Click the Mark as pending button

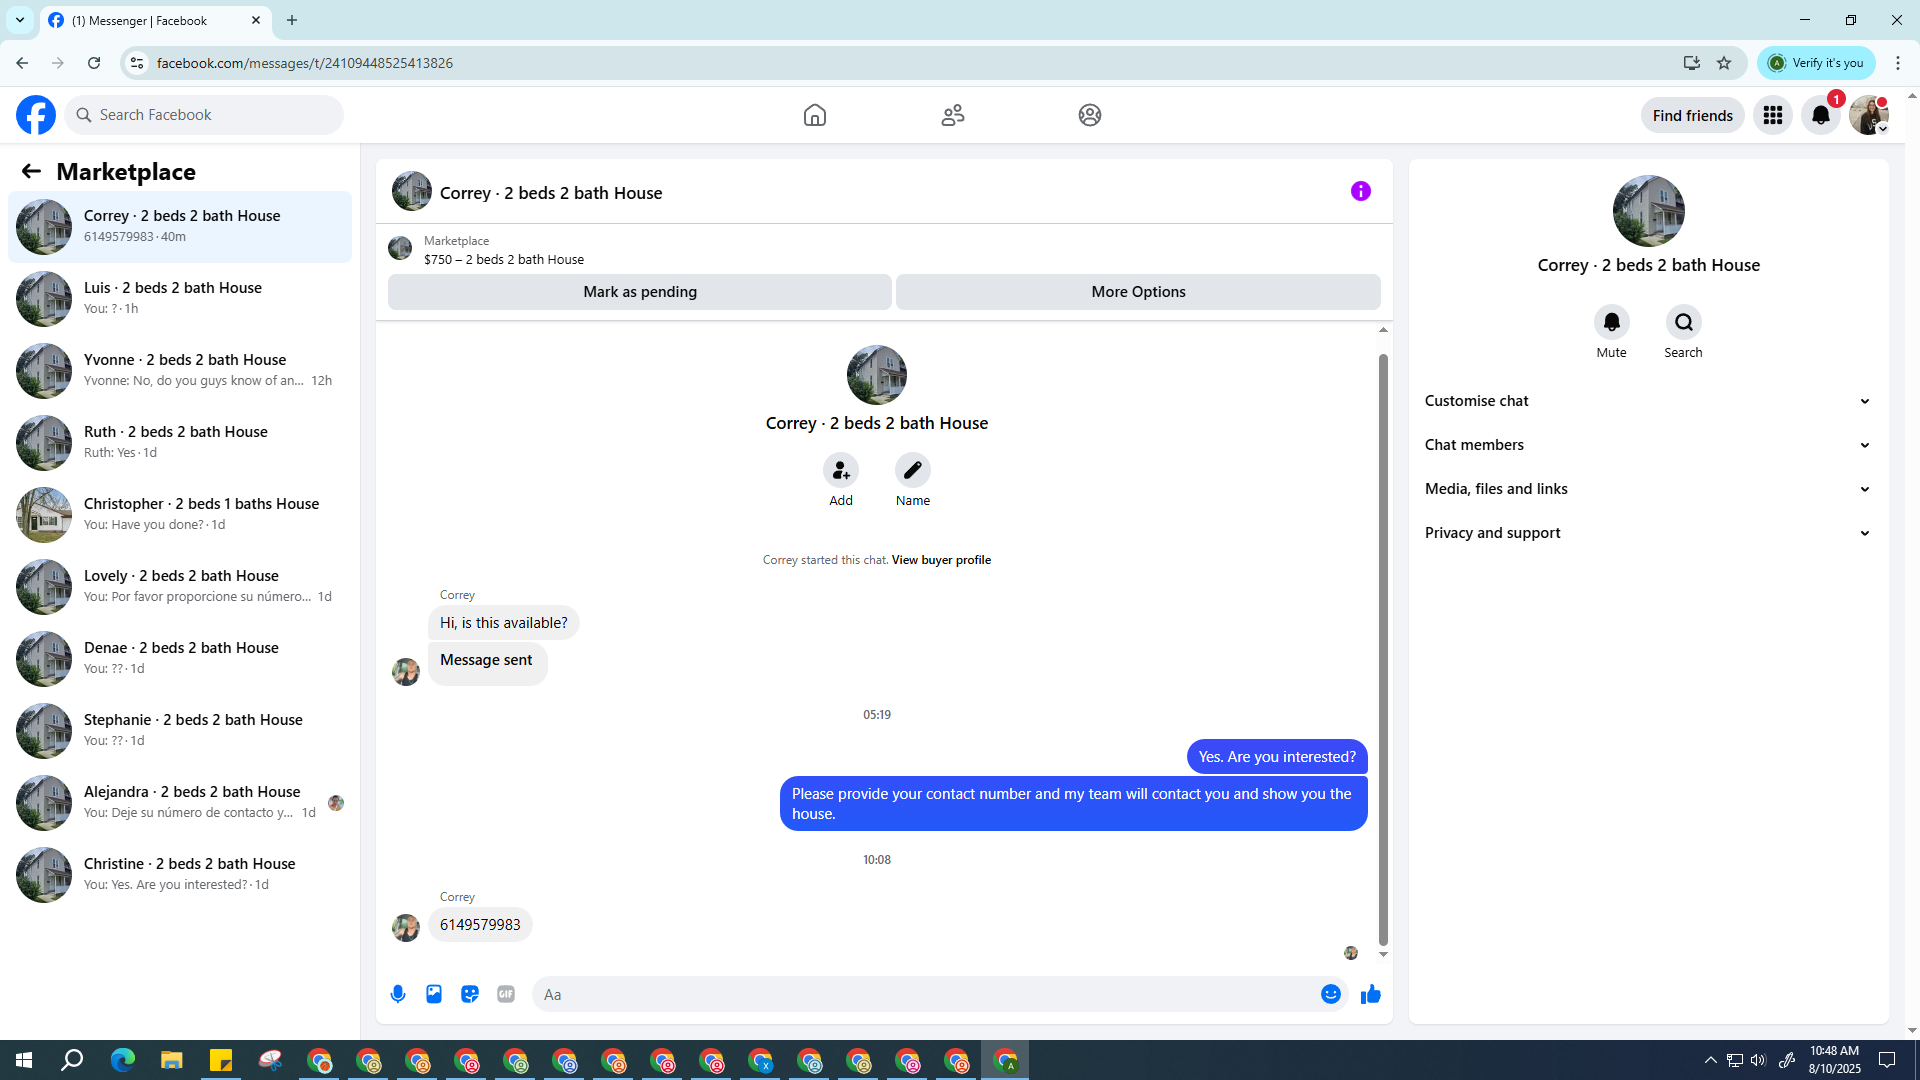click(639, 292)
